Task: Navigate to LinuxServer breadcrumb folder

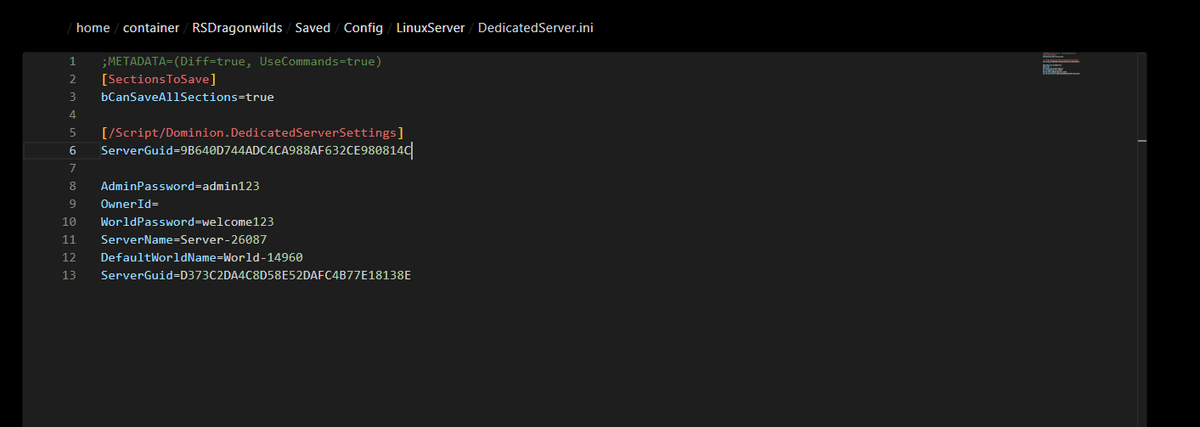Action: (x=430, y=27)
